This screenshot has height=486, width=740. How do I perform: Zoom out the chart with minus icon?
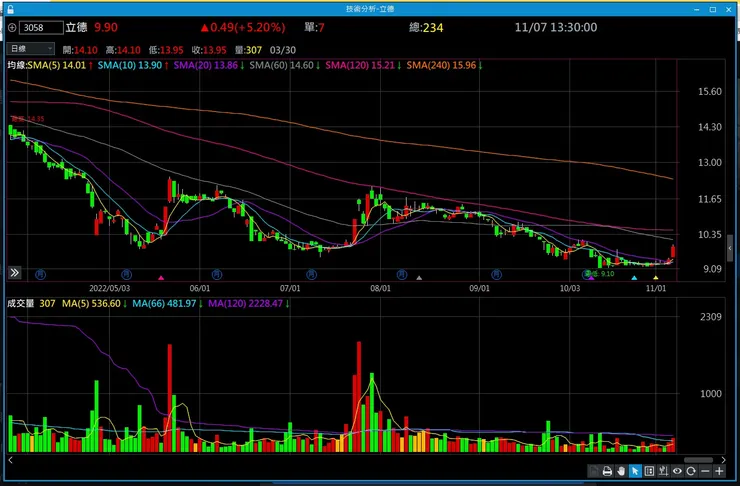click(x=705, y=471)
